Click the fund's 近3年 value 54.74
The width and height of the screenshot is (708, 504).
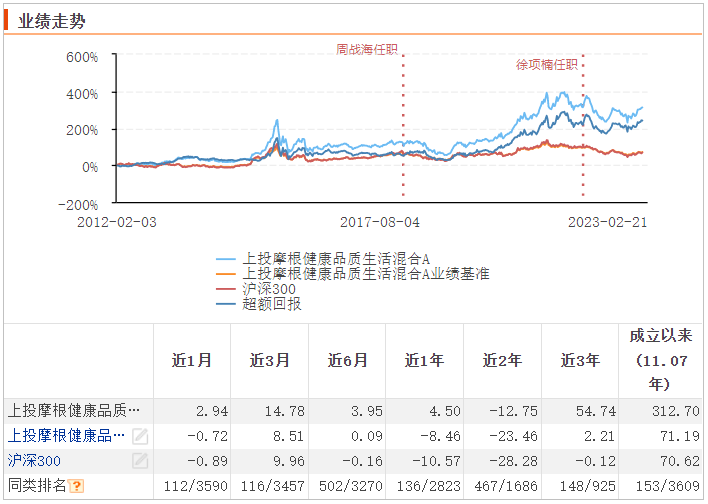(x=596, y=411)
